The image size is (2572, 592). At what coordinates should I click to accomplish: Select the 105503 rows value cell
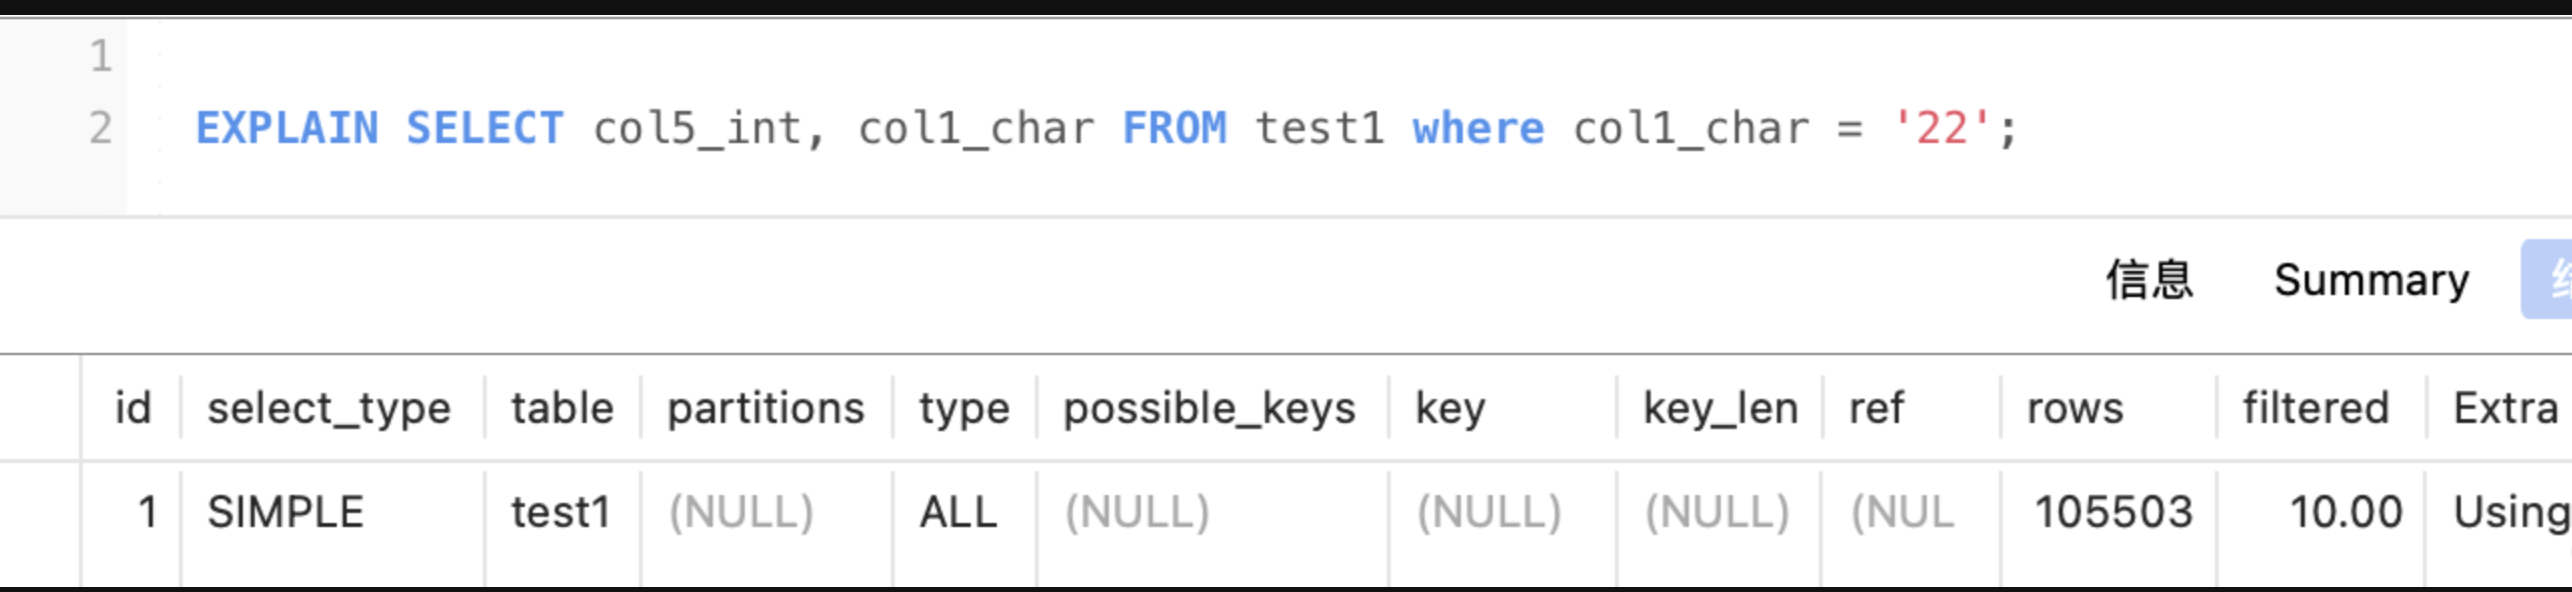2113,512
